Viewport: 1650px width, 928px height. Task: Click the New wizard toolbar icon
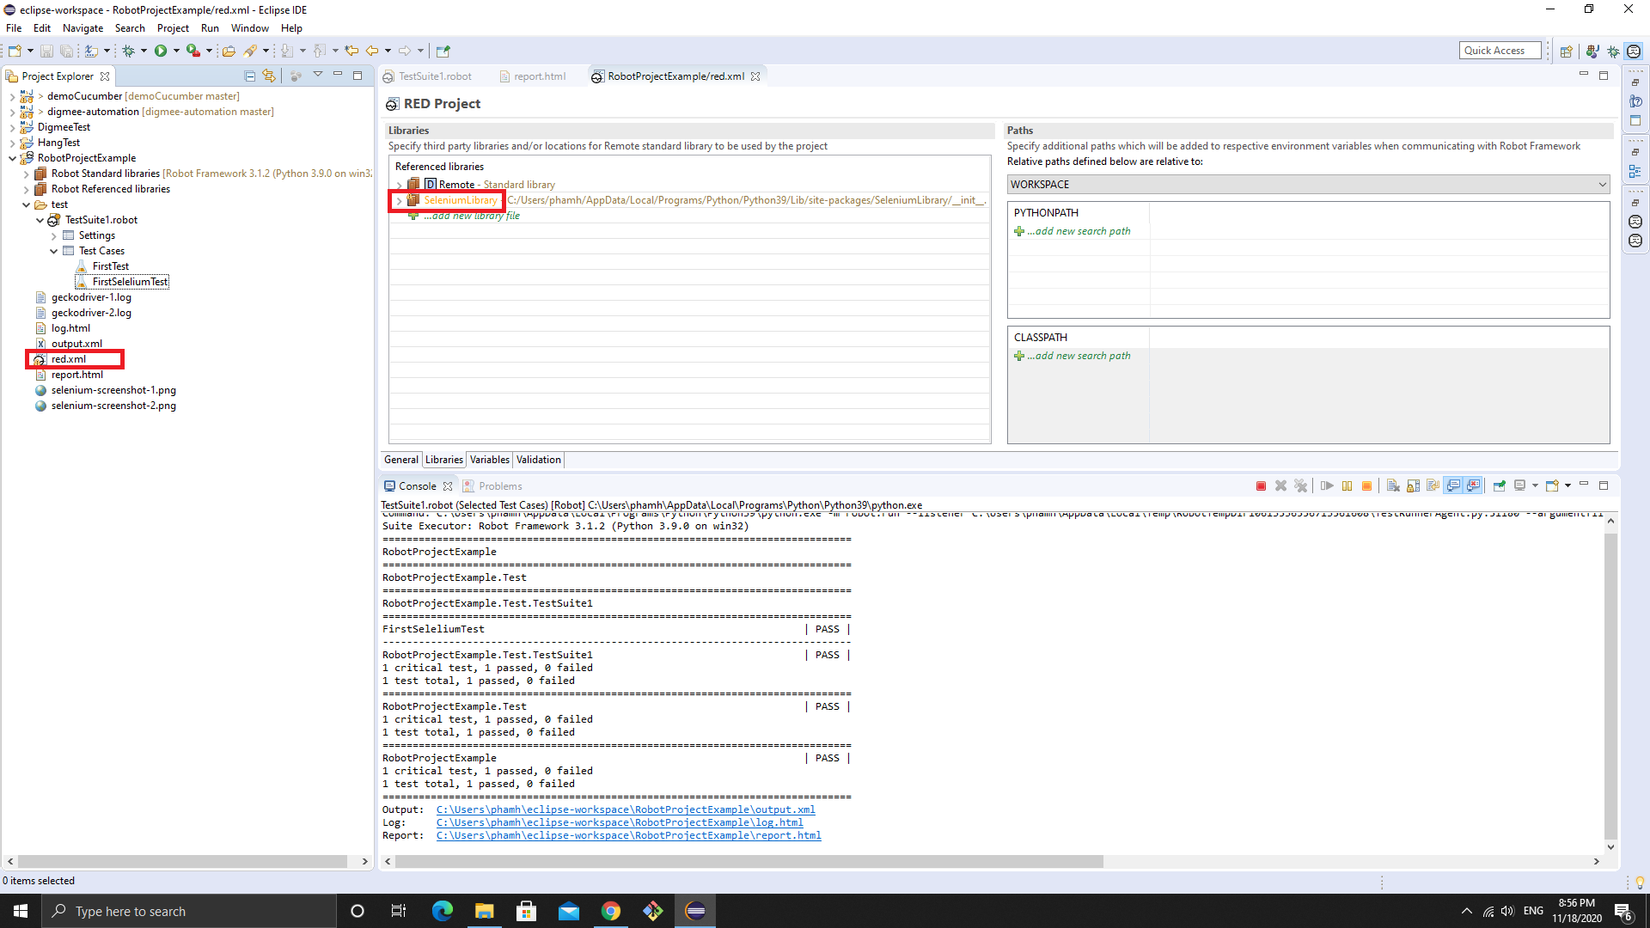(x=15, y=51)
